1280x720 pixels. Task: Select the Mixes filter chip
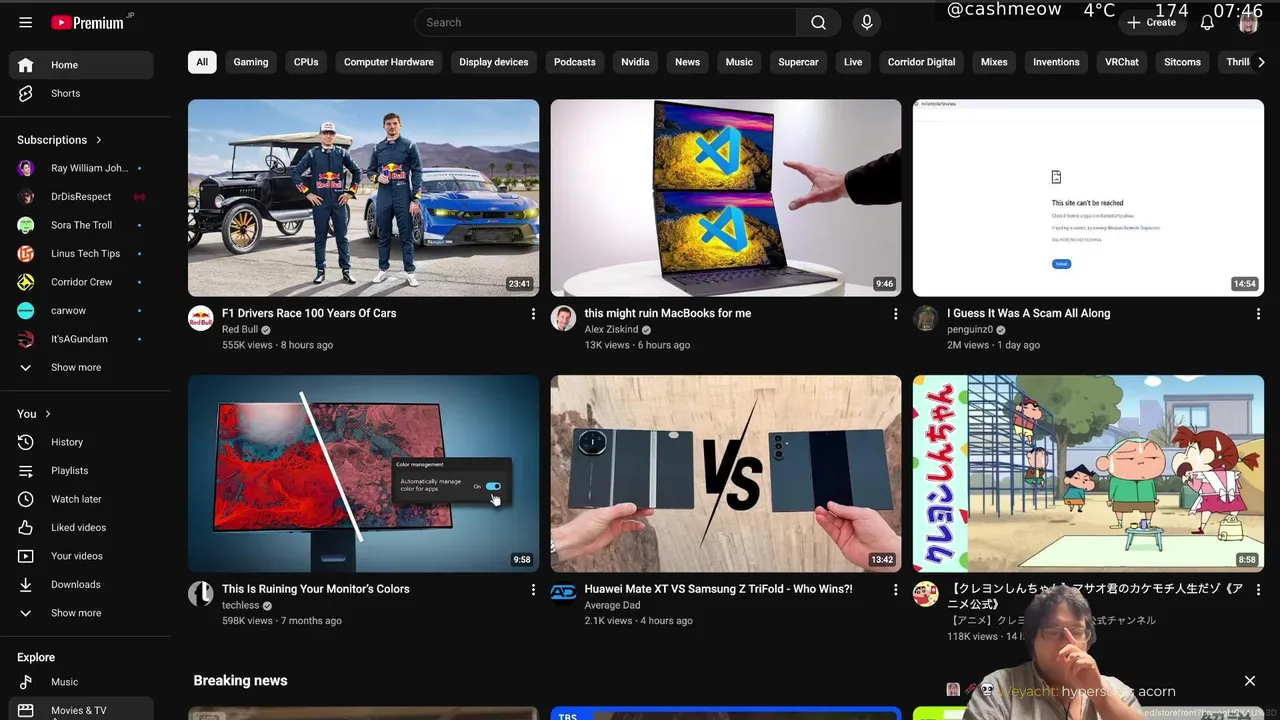coord(994,62)
